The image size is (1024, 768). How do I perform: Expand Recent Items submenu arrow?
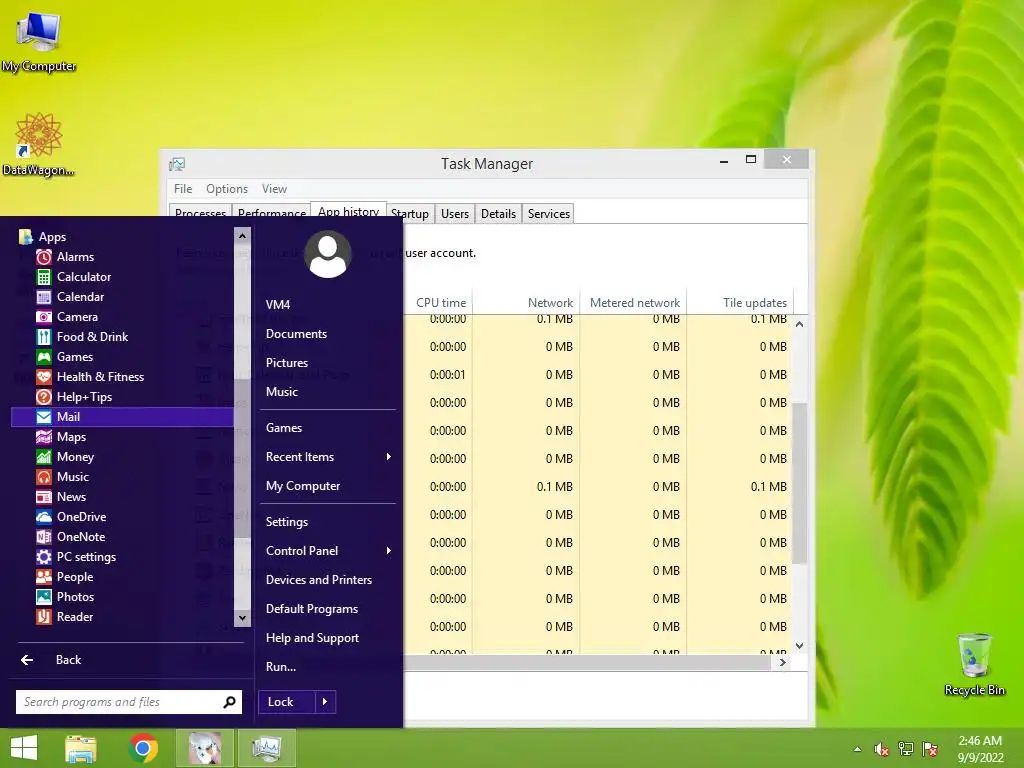[389, 456]
